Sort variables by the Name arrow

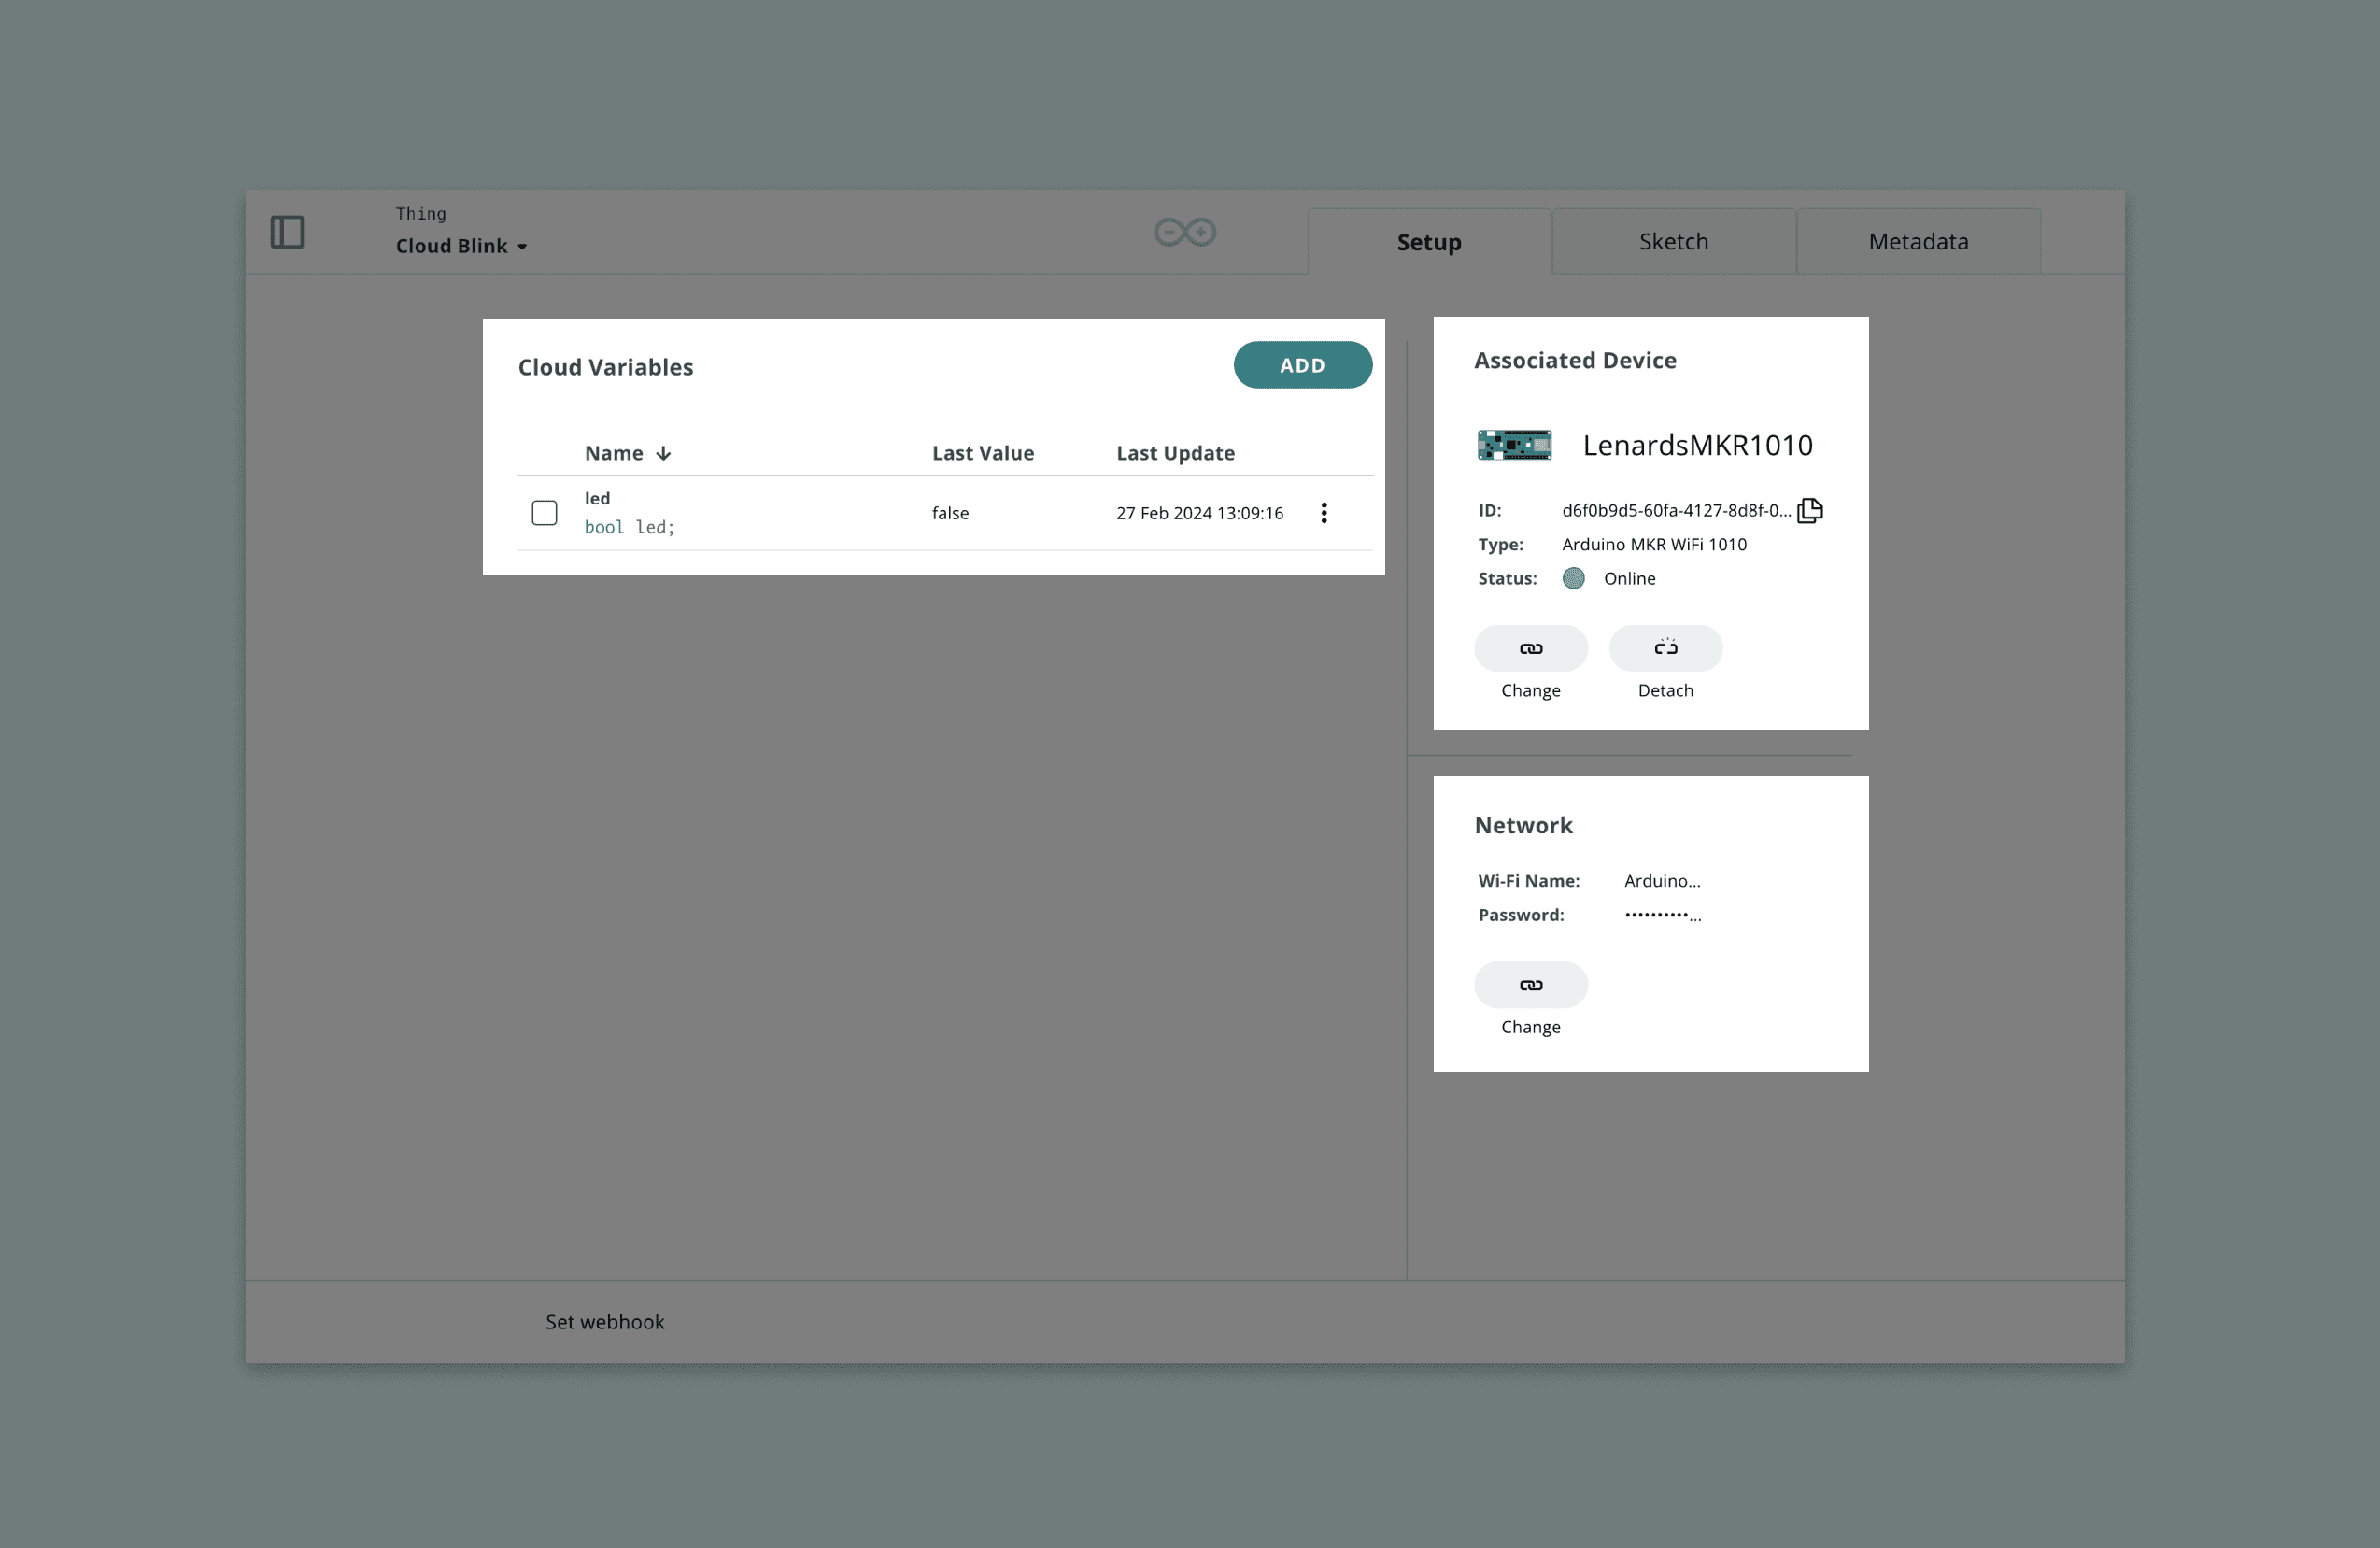[x=663, y=453]
